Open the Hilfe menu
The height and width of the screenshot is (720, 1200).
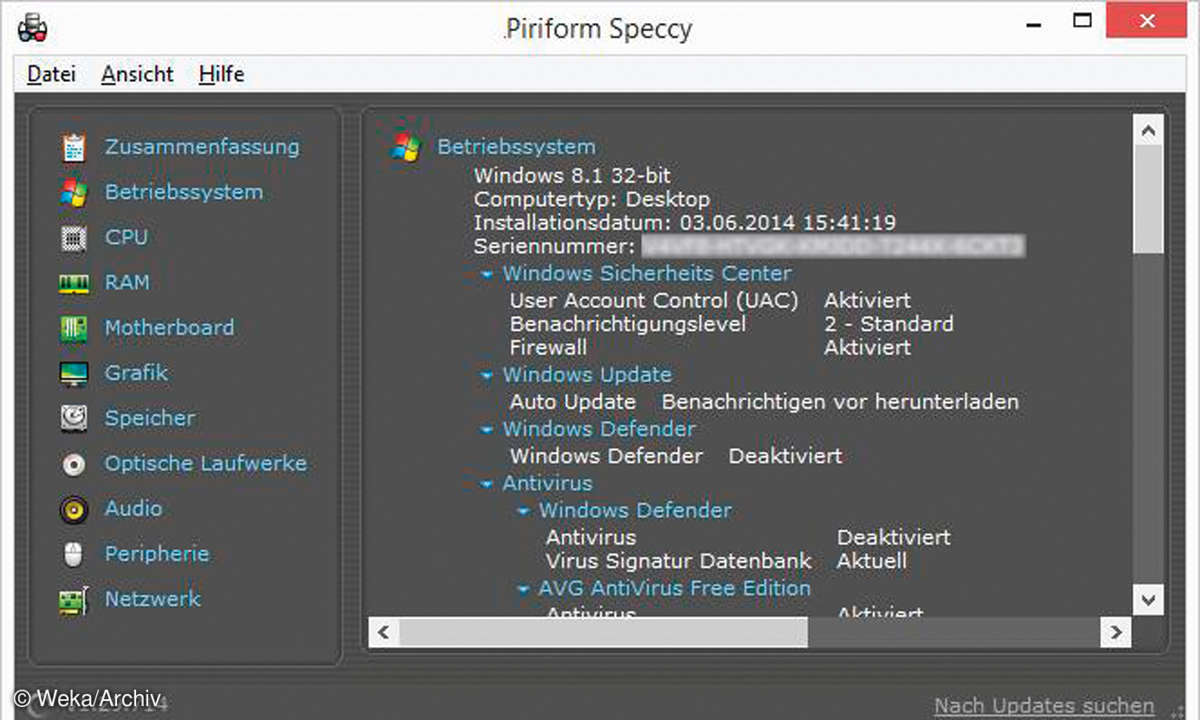[221, 74]
